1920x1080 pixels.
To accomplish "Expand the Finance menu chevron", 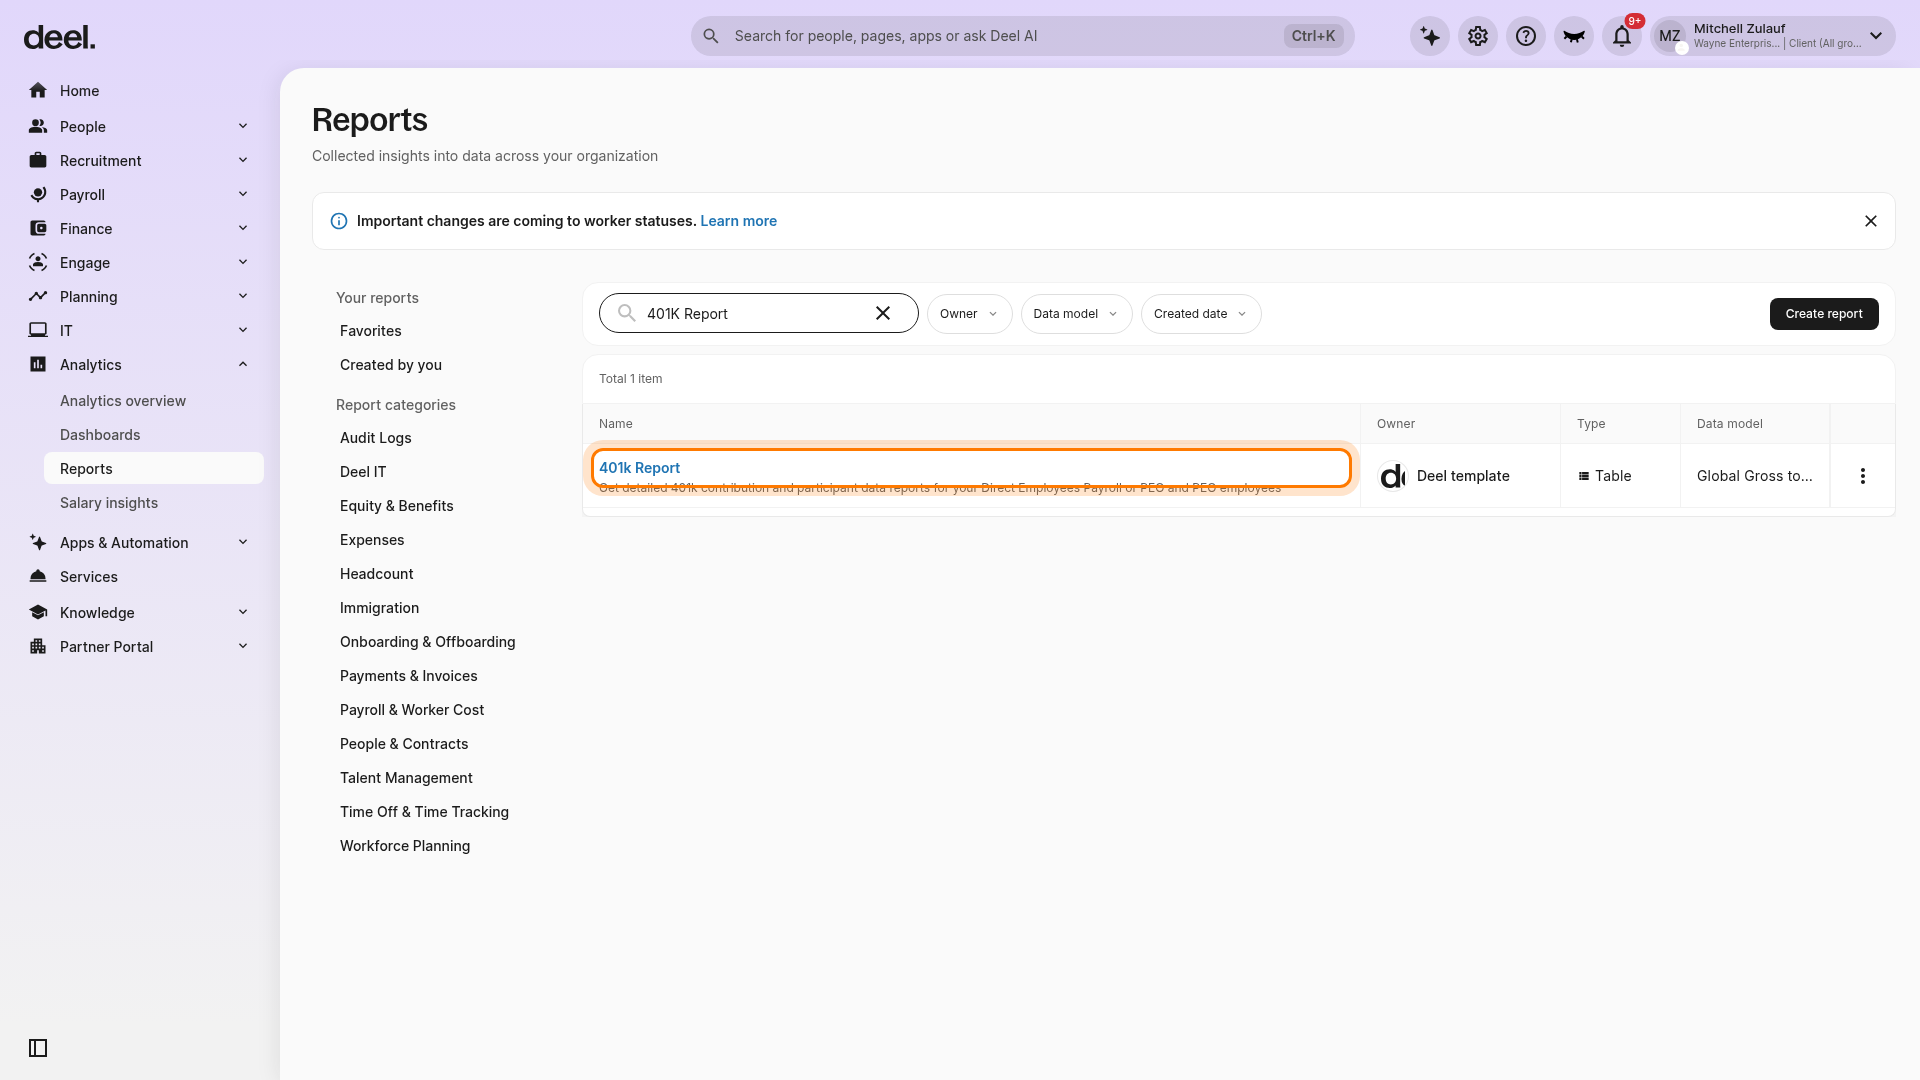I will coord(243,229).
